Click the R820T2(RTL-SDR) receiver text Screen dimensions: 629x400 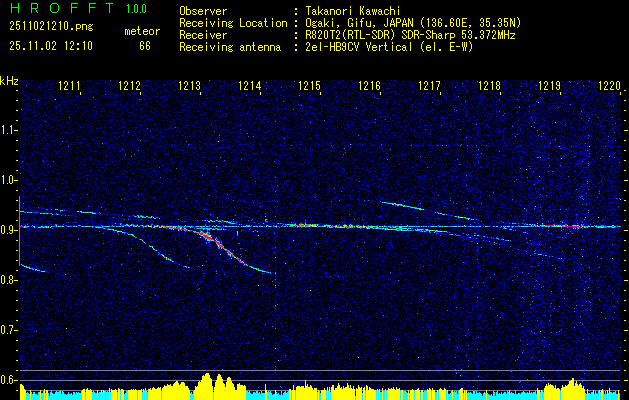pos(410,35)
